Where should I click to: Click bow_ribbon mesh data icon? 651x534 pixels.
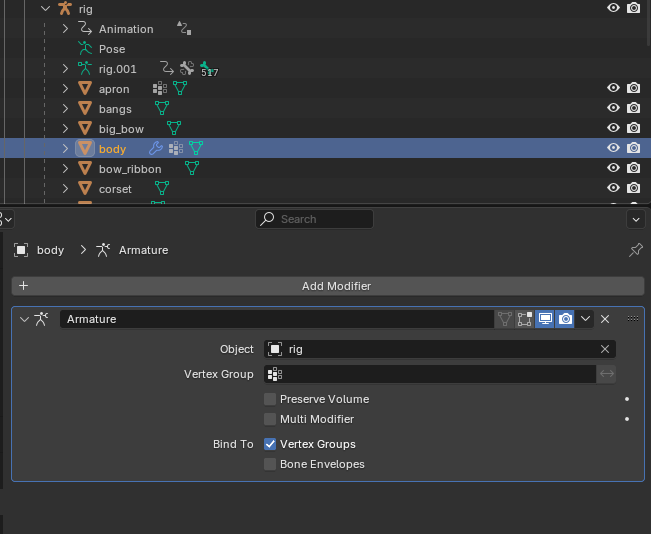pos(192,168)
